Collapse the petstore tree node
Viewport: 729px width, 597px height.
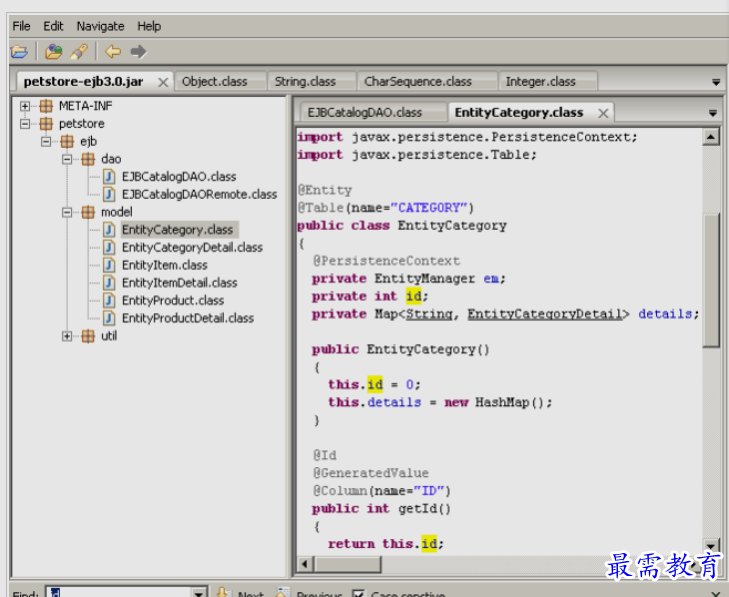tap(25, 124)
